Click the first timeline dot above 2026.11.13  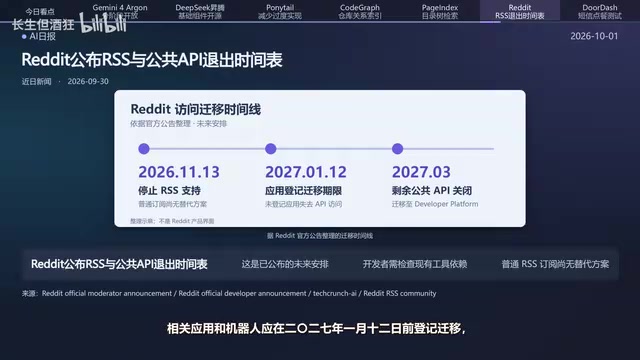pos(144,149)
